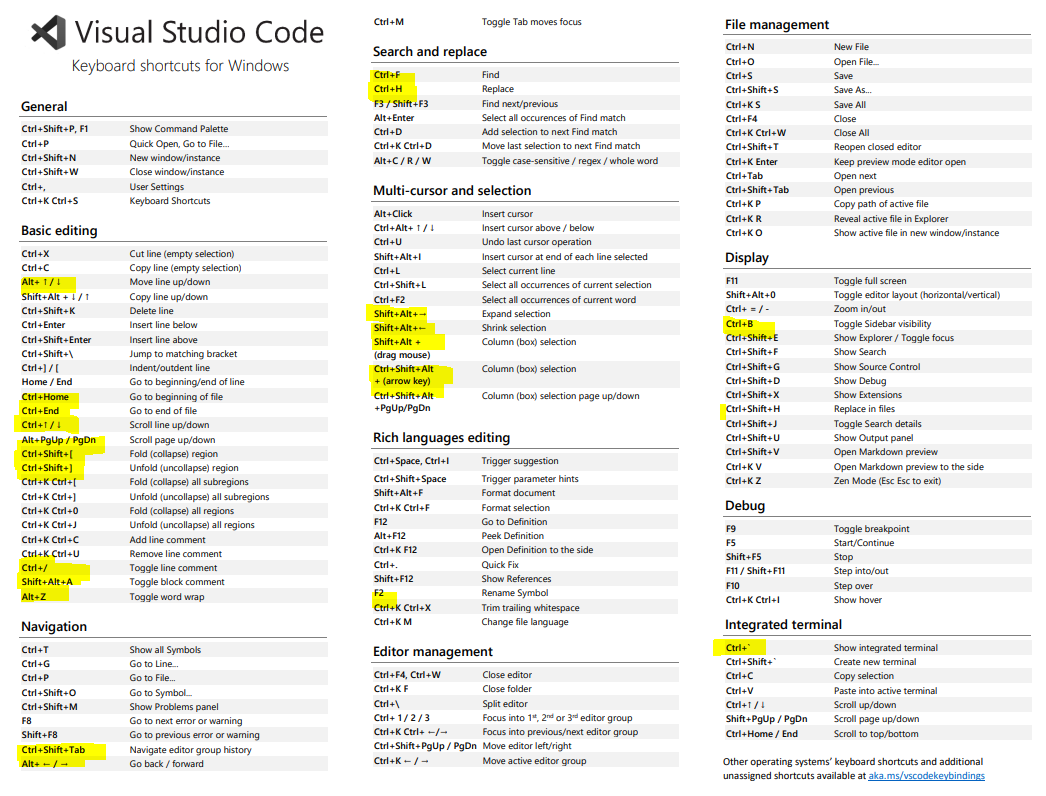
Task: Click 'Reveal active file in Explorer'
Action: 891,219
